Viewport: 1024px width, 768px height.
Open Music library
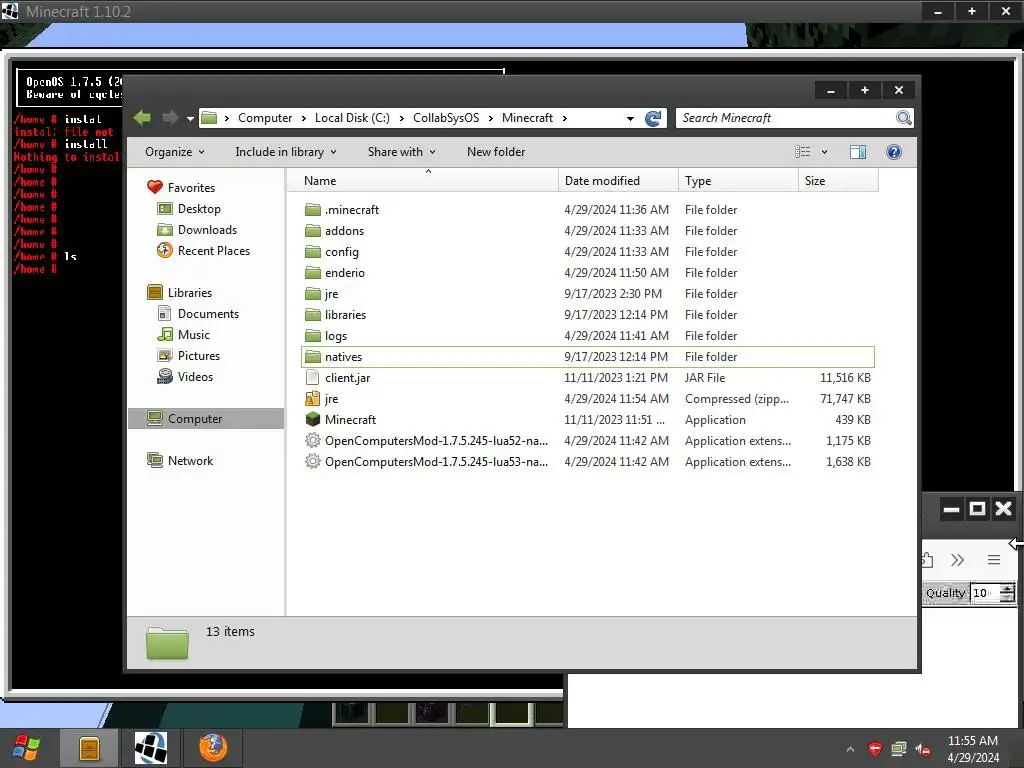184,334
